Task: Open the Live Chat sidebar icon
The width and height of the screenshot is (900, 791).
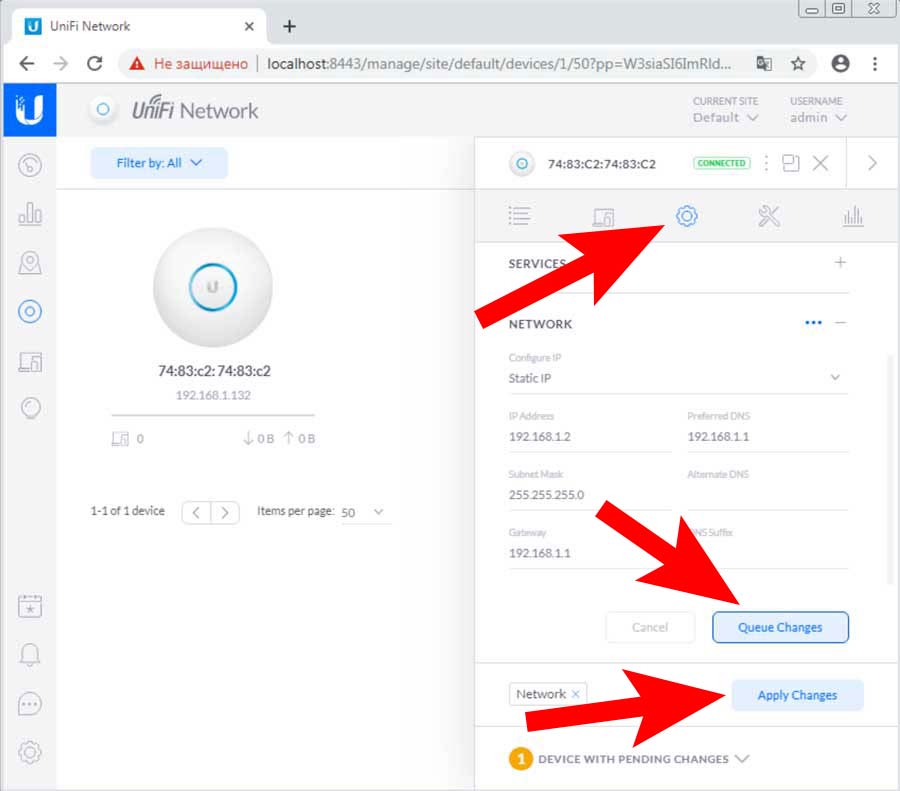Action: [x=30, y=704]
